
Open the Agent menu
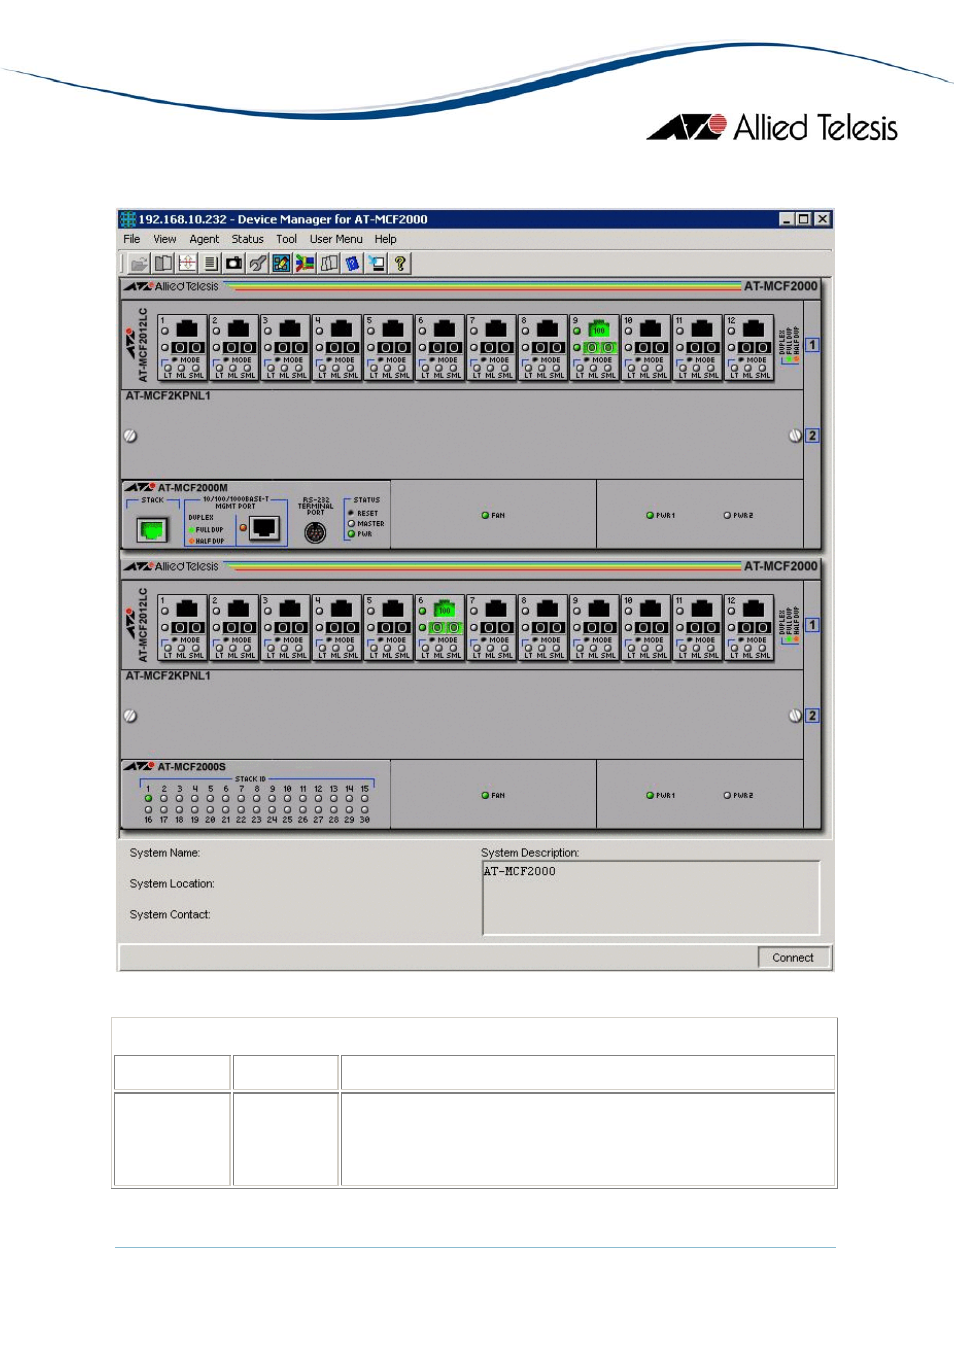(204, 239)
